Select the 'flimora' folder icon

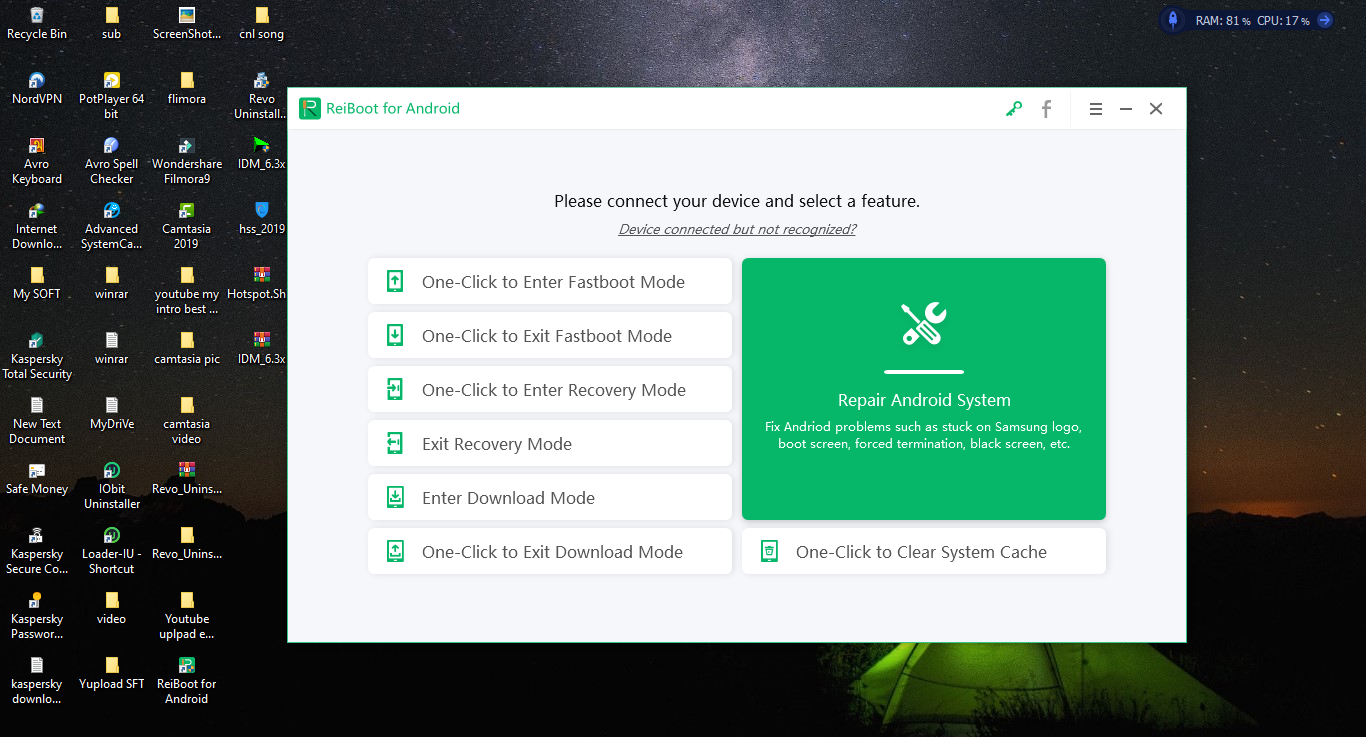[x=187, y=89]
